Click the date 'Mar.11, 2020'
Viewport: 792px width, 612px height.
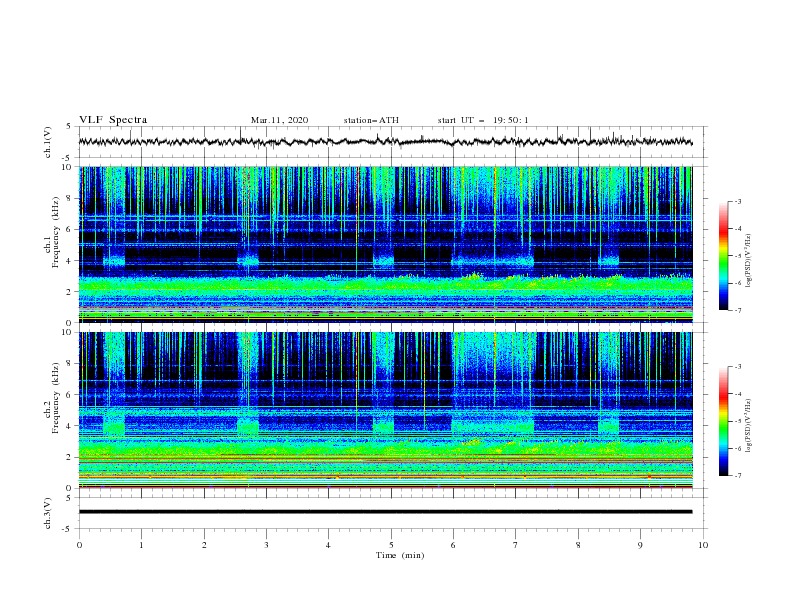coord(279,120)
